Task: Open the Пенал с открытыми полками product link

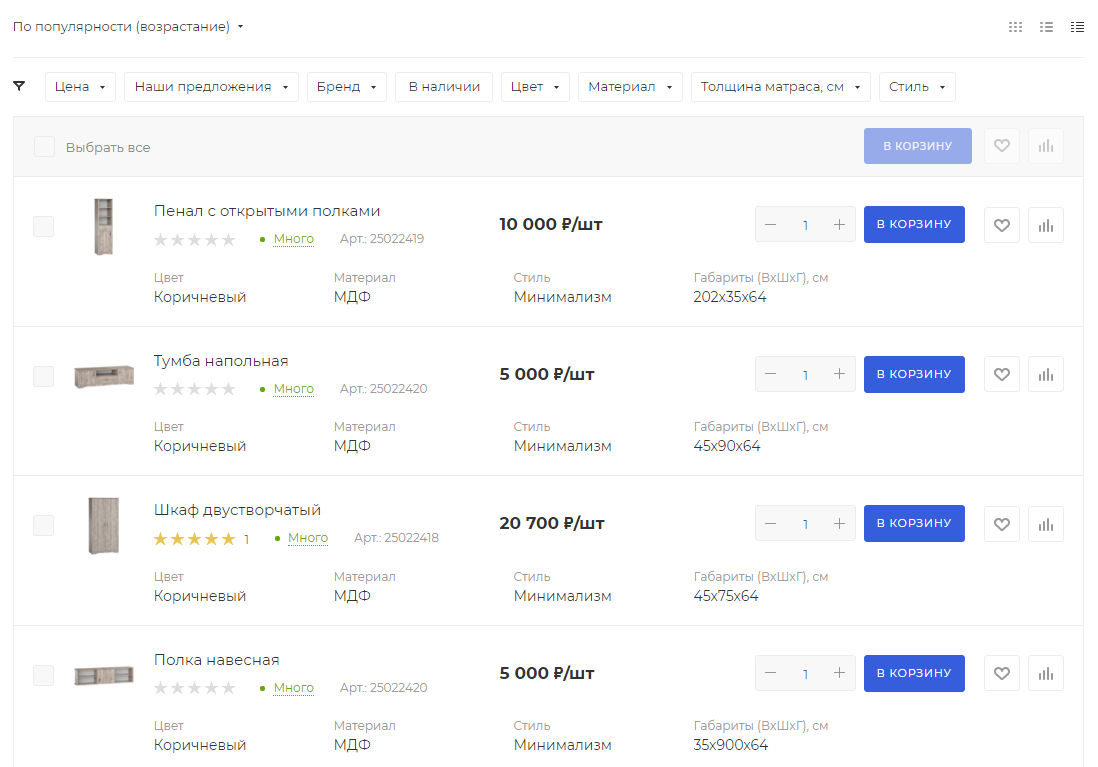Action: click(267, 211)
